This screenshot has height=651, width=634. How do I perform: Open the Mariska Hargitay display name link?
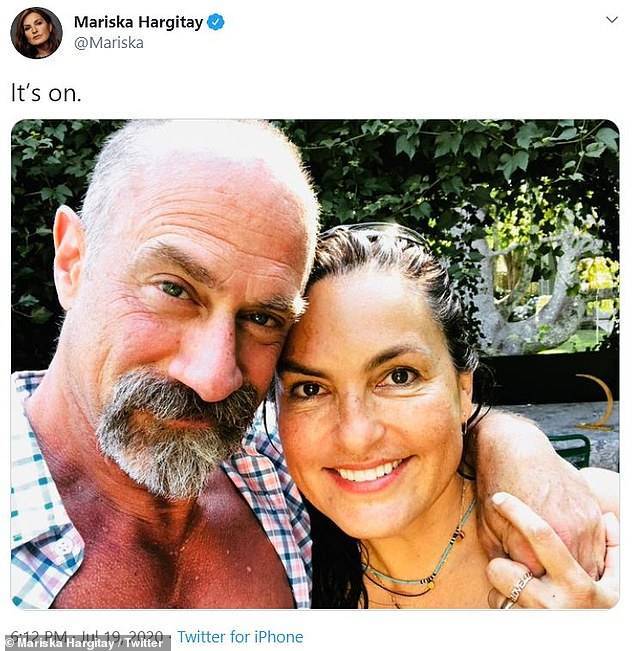(x=138, y=22)
